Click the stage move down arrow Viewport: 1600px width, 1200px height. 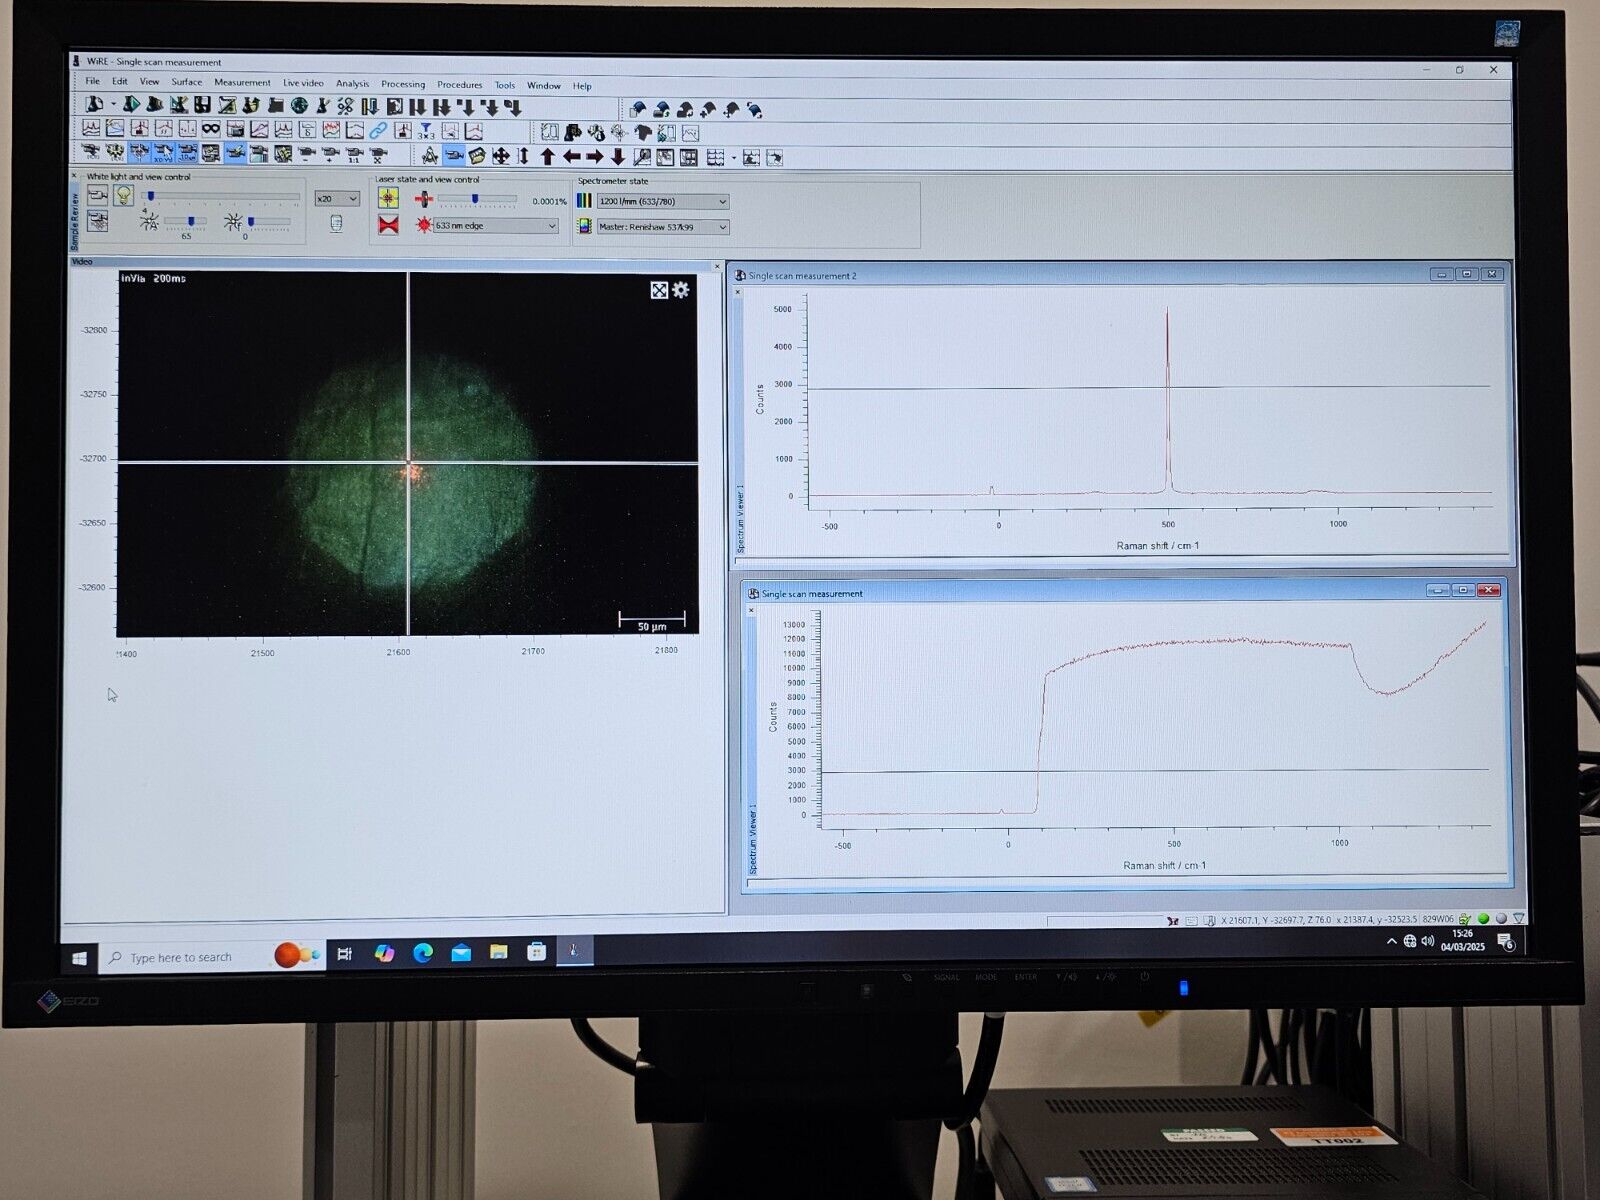click(618, 157)
